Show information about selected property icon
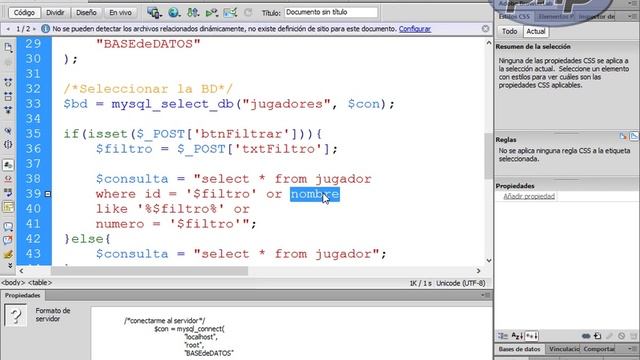This screenshot has width=640, height=360. [623, 137]
